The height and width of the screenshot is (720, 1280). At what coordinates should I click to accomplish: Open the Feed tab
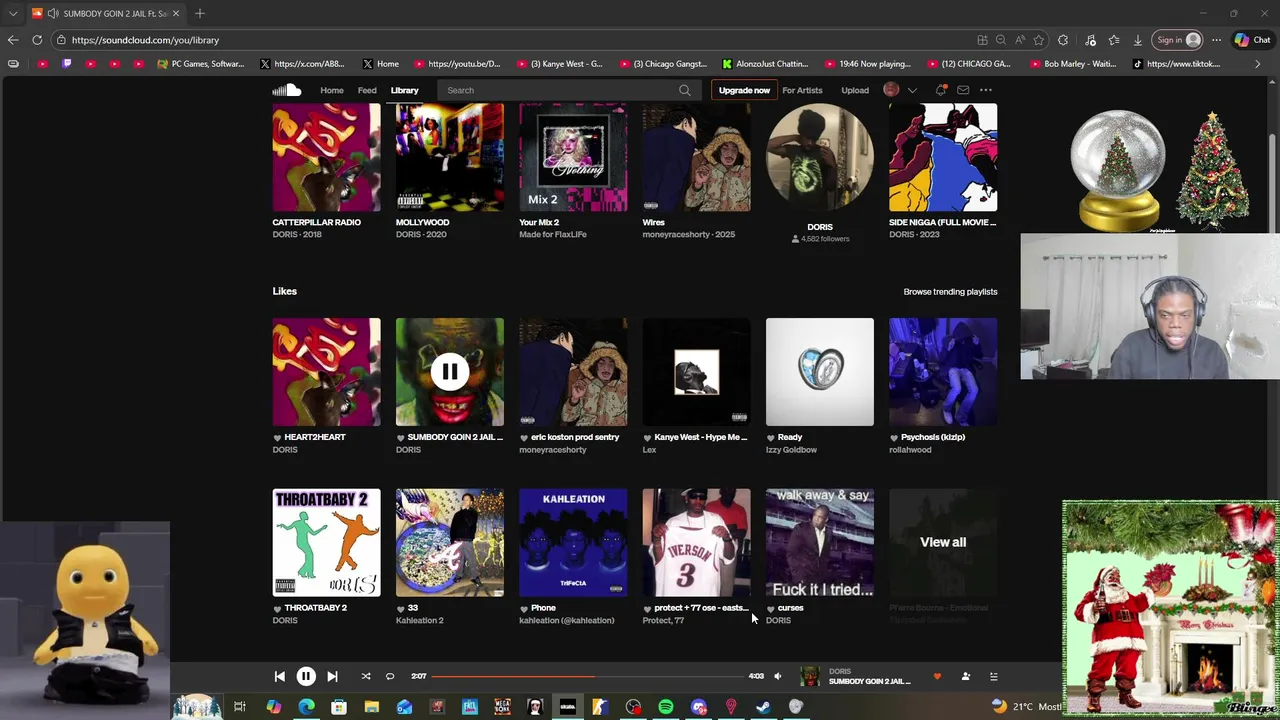point(367,90)
